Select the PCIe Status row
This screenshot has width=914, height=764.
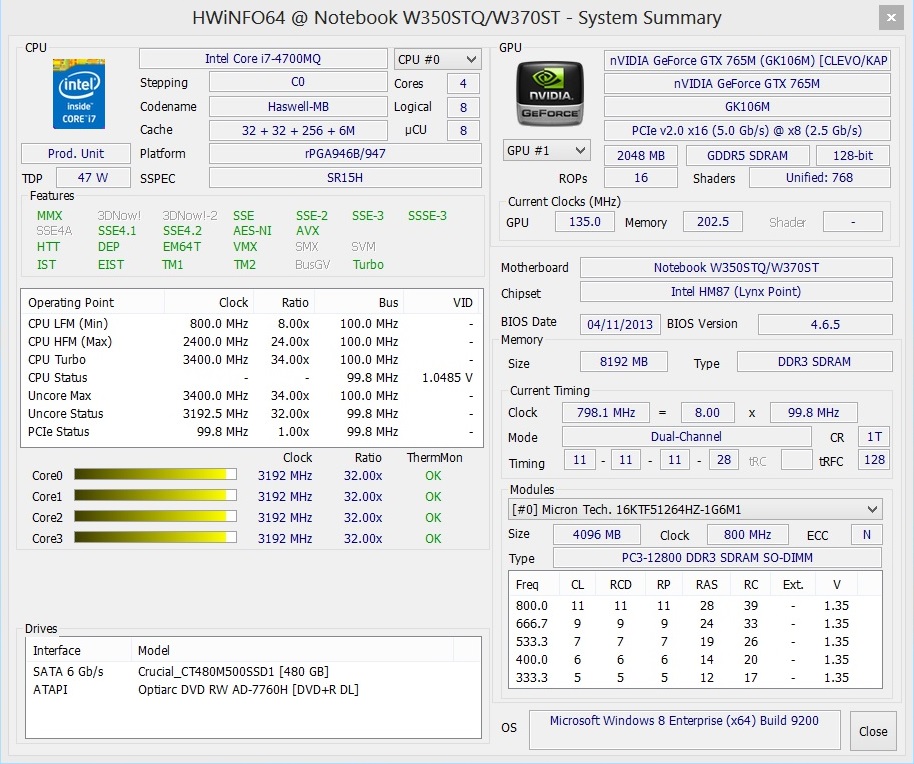(x=252, y=432)
